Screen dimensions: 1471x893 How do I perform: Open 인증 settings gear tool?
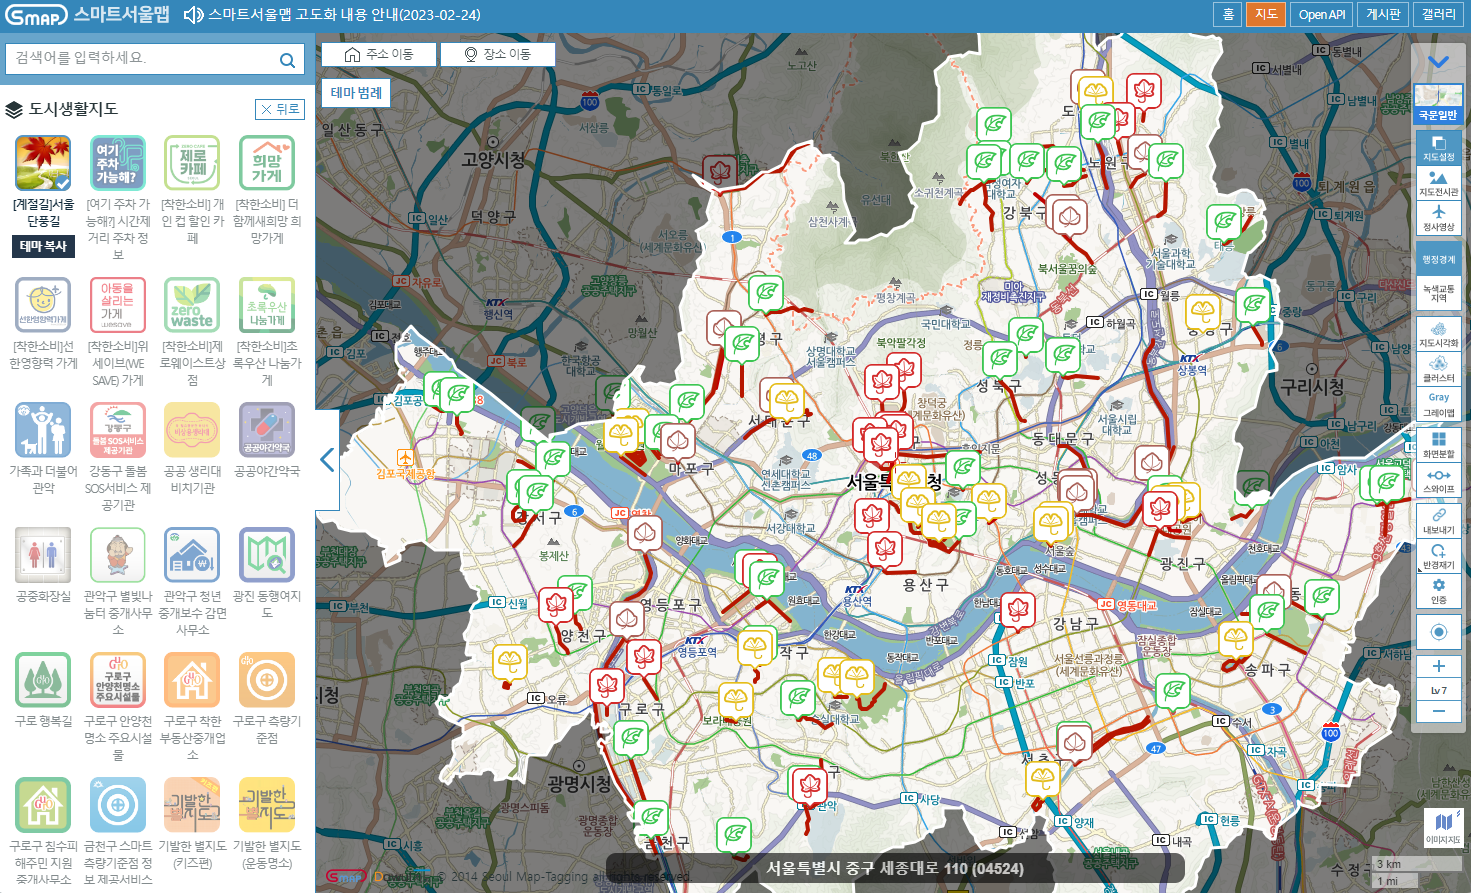point(1439,591)
